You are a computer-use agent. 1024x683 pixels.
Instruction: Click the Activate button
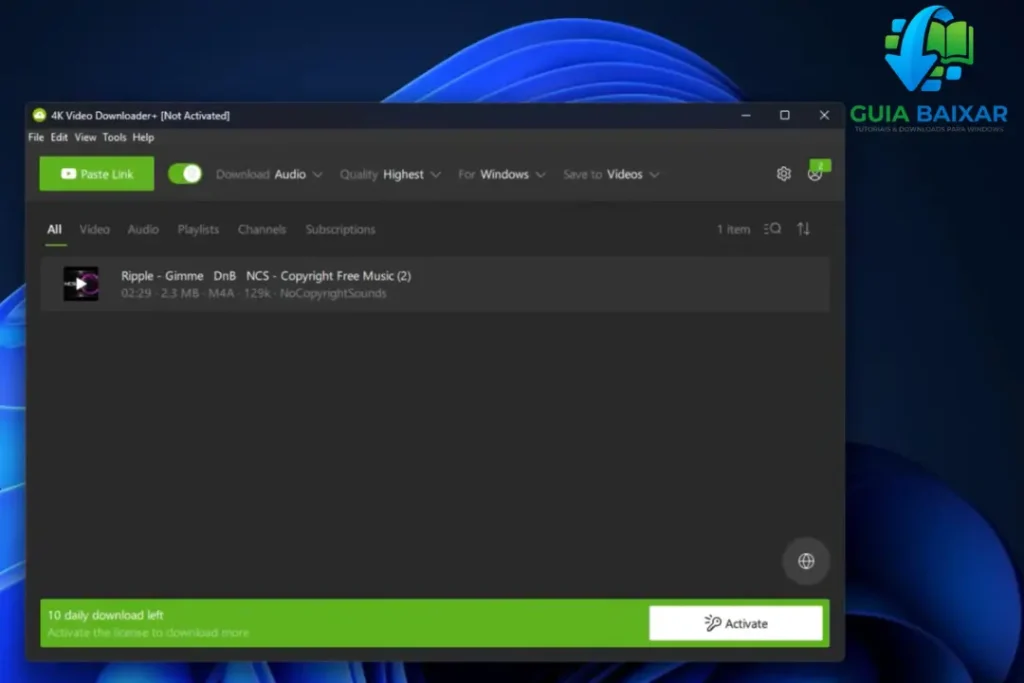tap(736, 623)
